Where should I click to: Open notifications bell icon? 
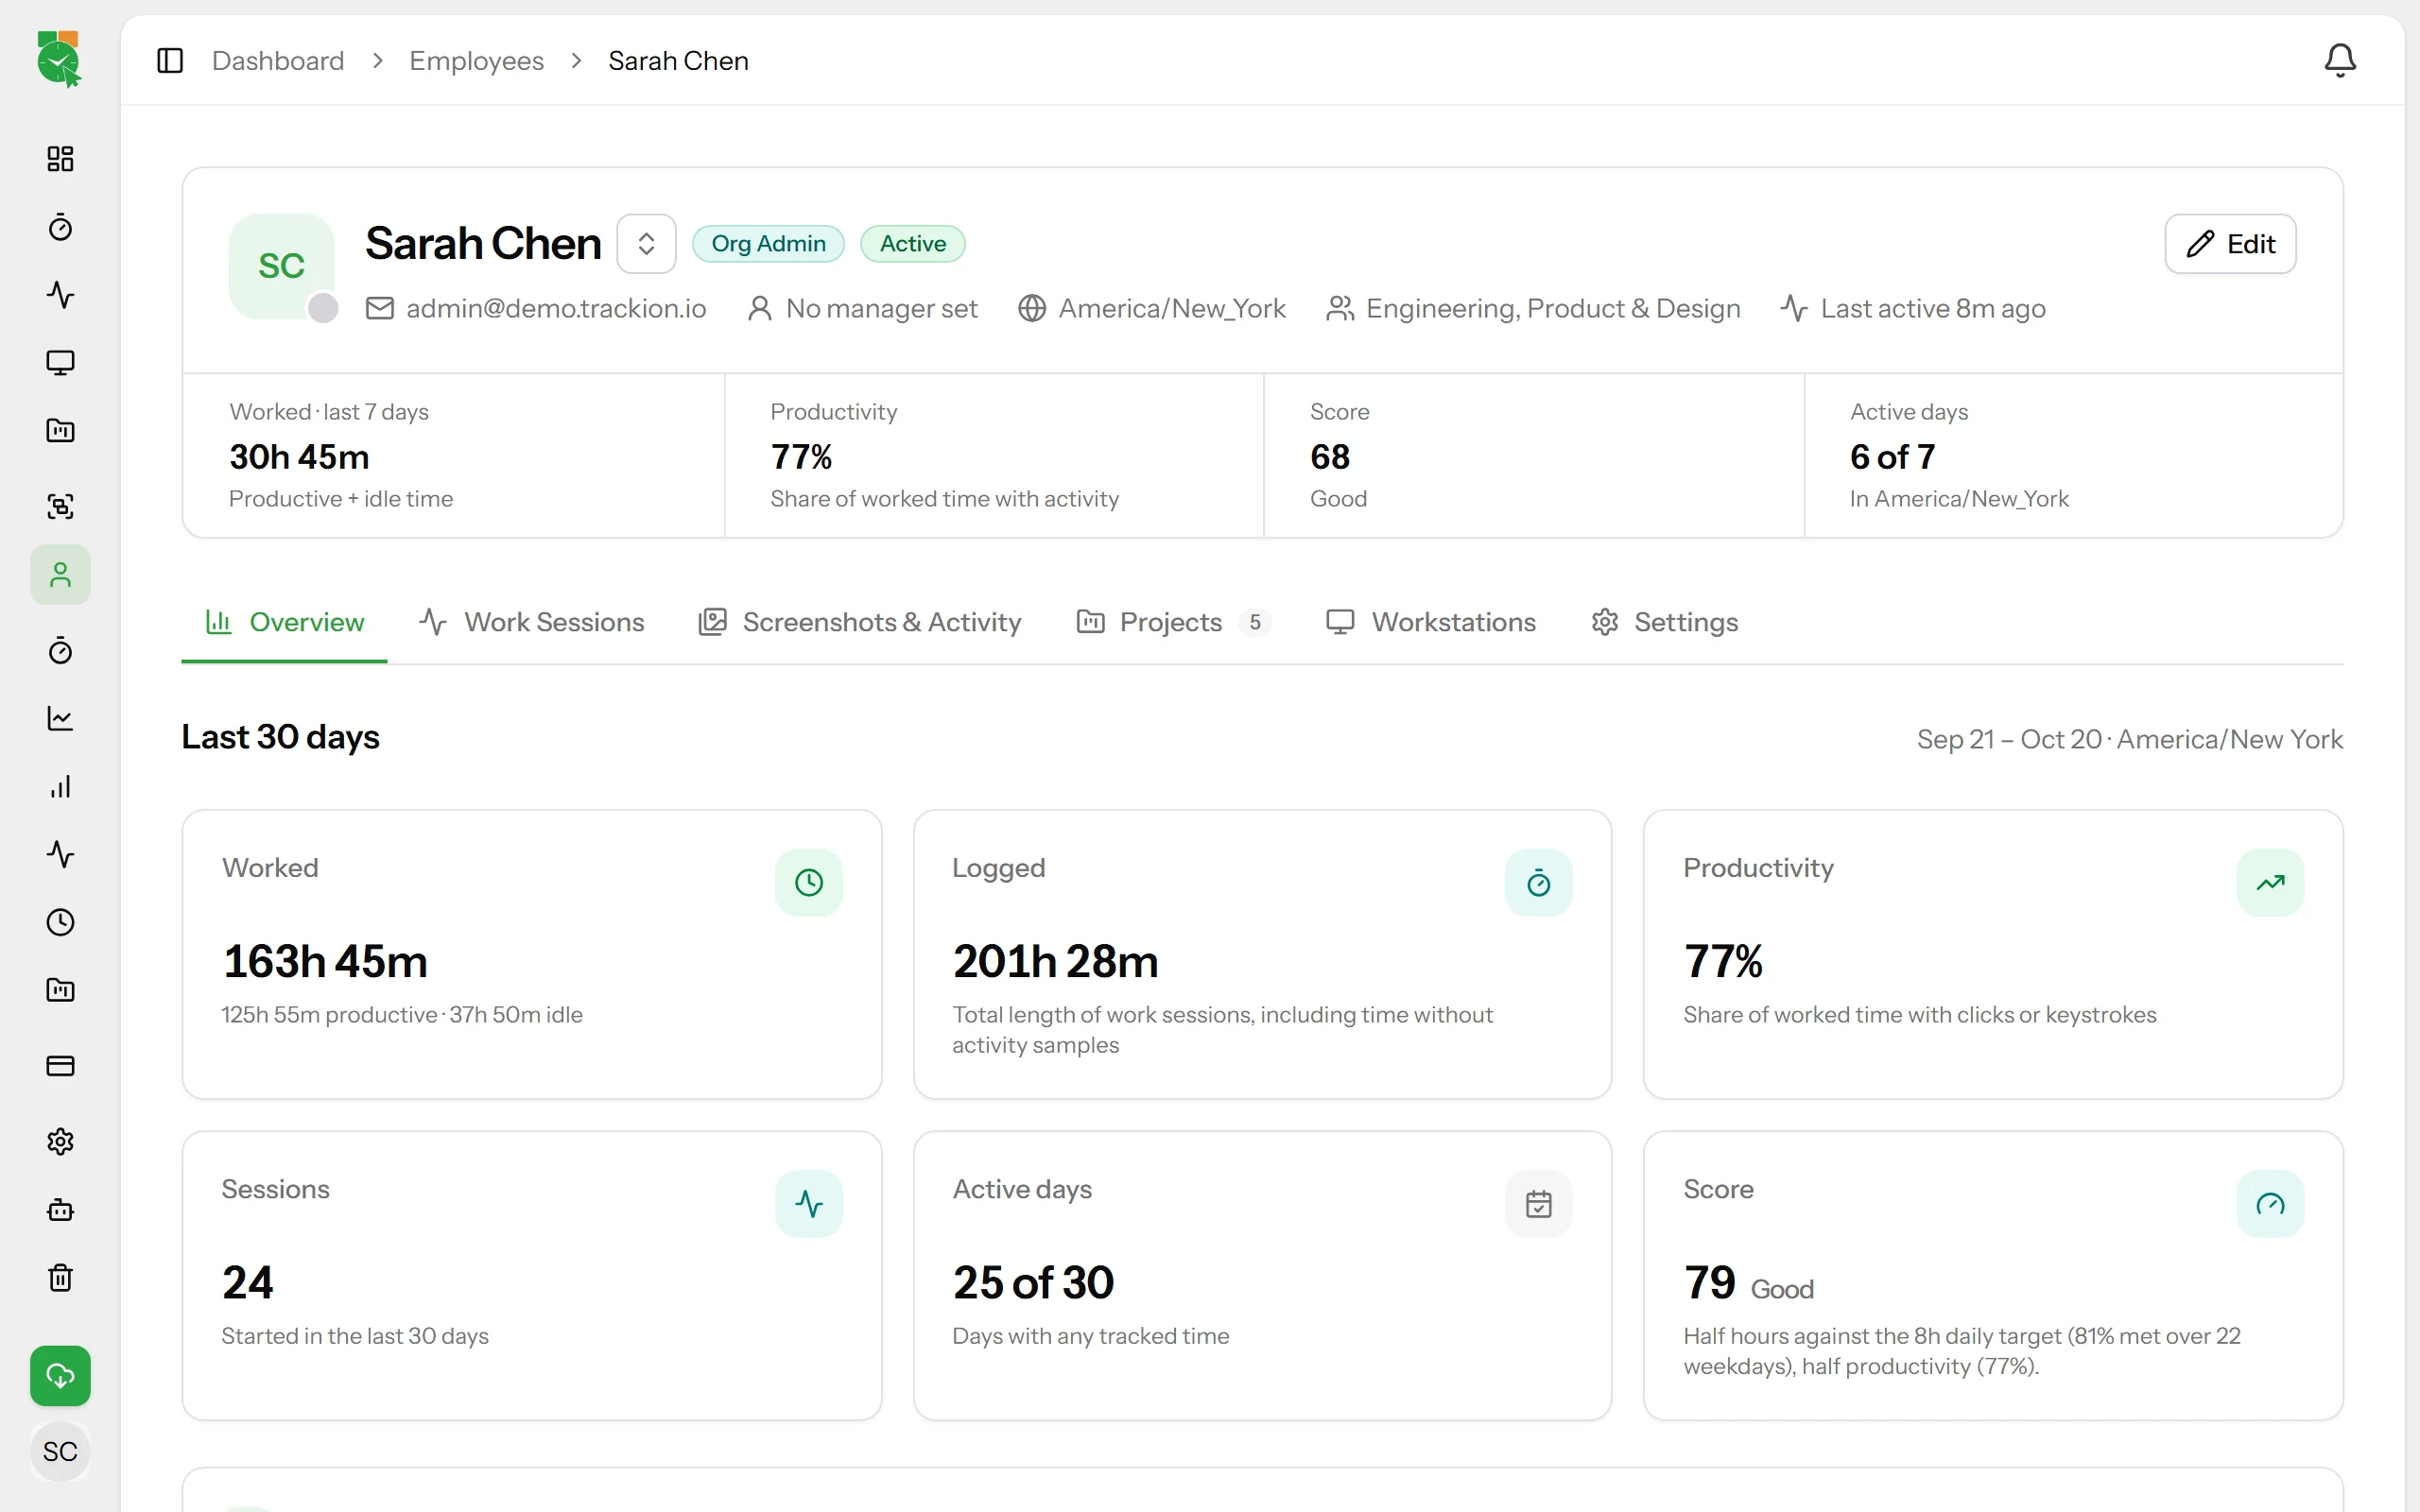coord(2339,61)
